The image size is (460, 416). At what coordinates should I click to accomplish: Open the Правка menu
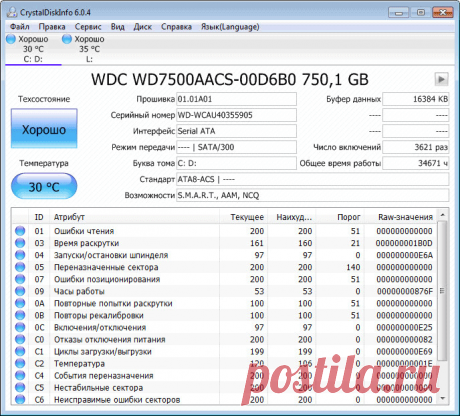click(52, 27)
